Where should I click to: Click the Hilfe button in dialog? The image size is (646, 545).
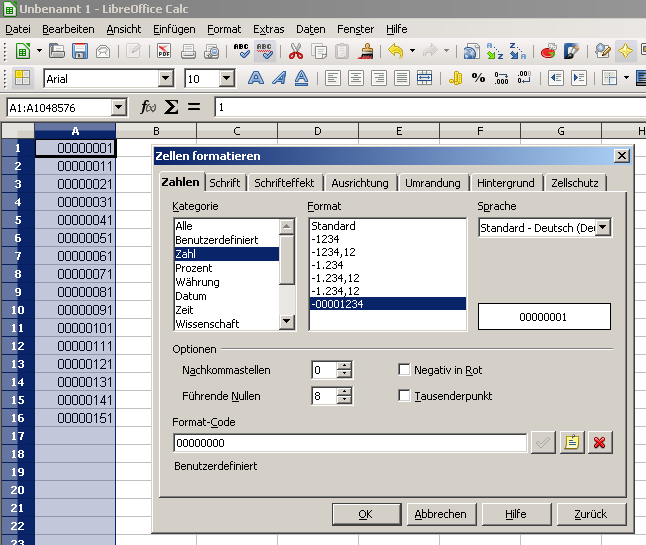pos(516,514)
